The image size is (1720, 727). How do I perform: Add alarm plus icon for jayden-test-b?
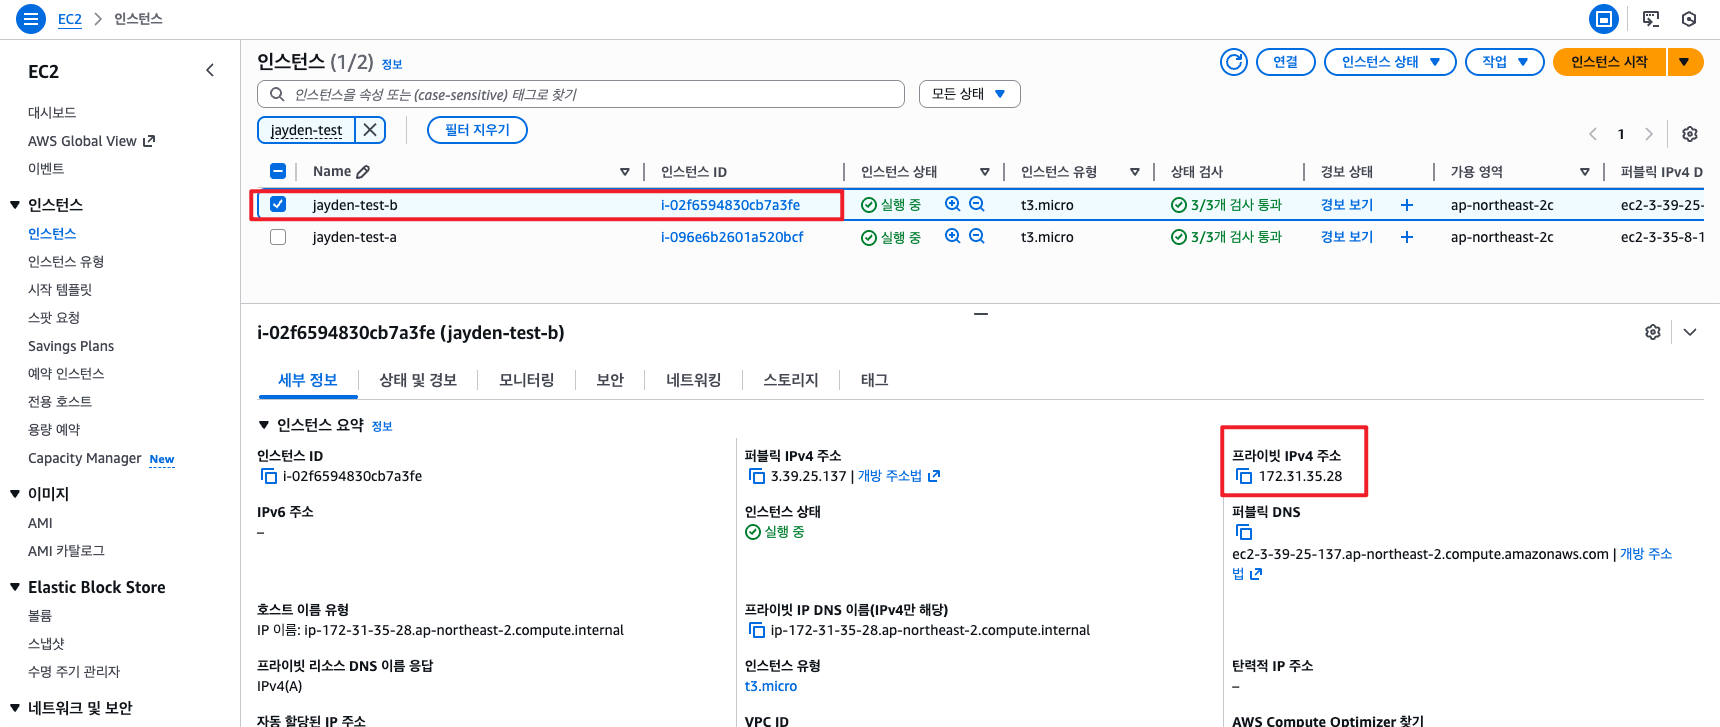coord(1407,205)
